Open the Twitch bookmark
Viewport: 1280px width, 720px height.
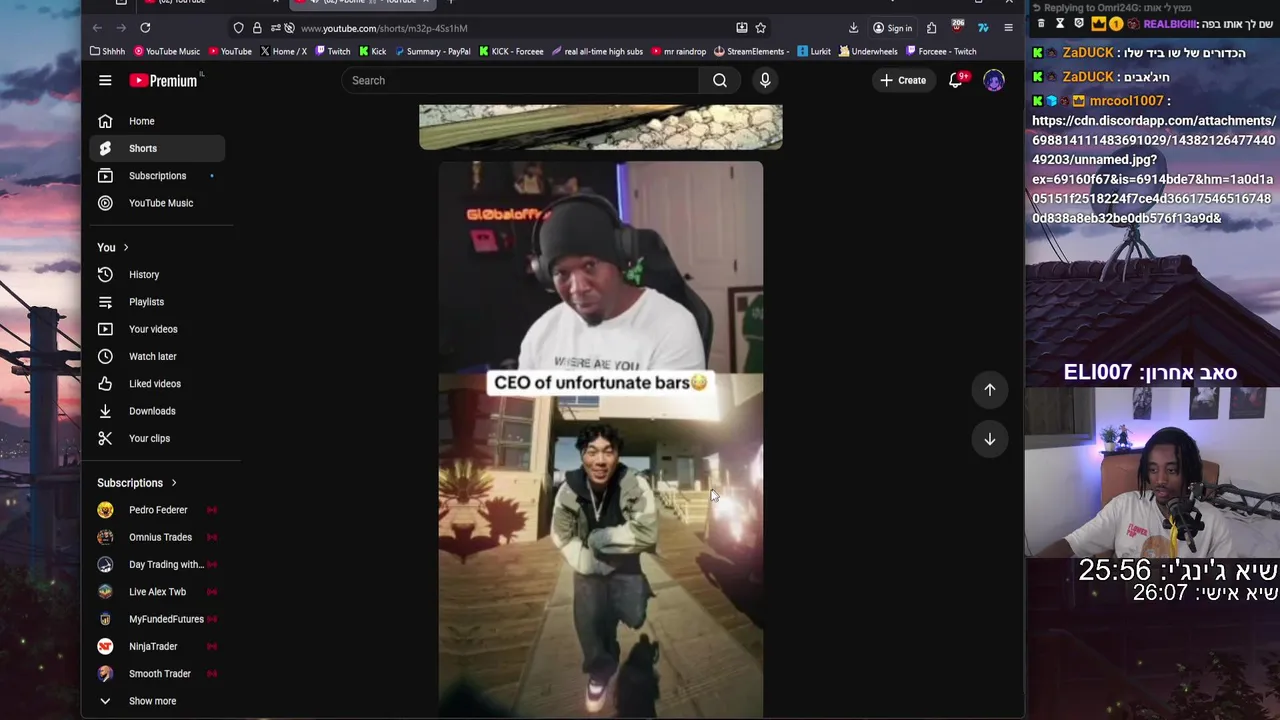332,51
